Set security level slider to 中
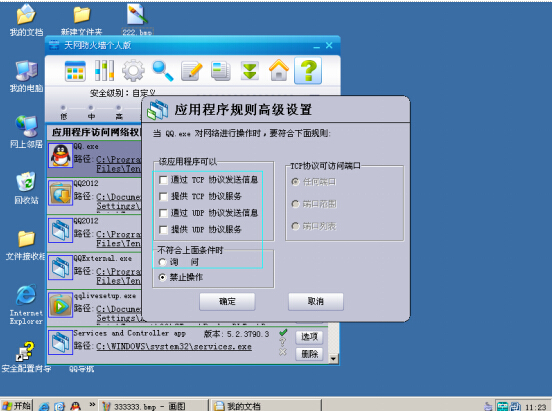This screenshot has width=552, height=411. coord(91,107)
